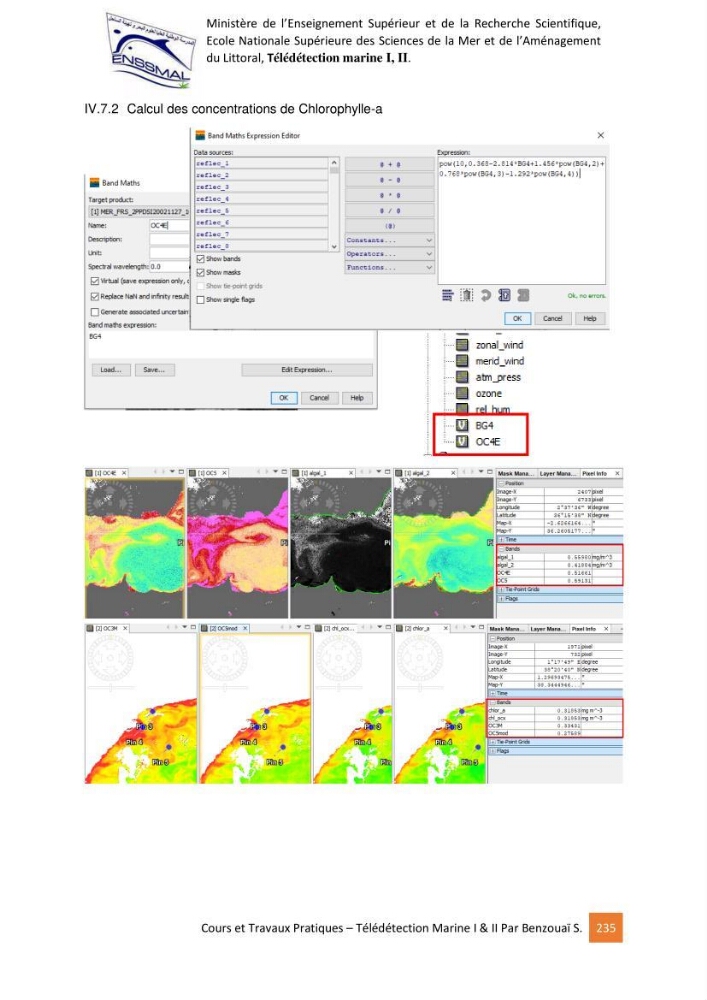This screenshot has height=1000, width=707.
Task: Expand Tie-Point Grids in upper Pixel Info
Action: coord(502,589)
